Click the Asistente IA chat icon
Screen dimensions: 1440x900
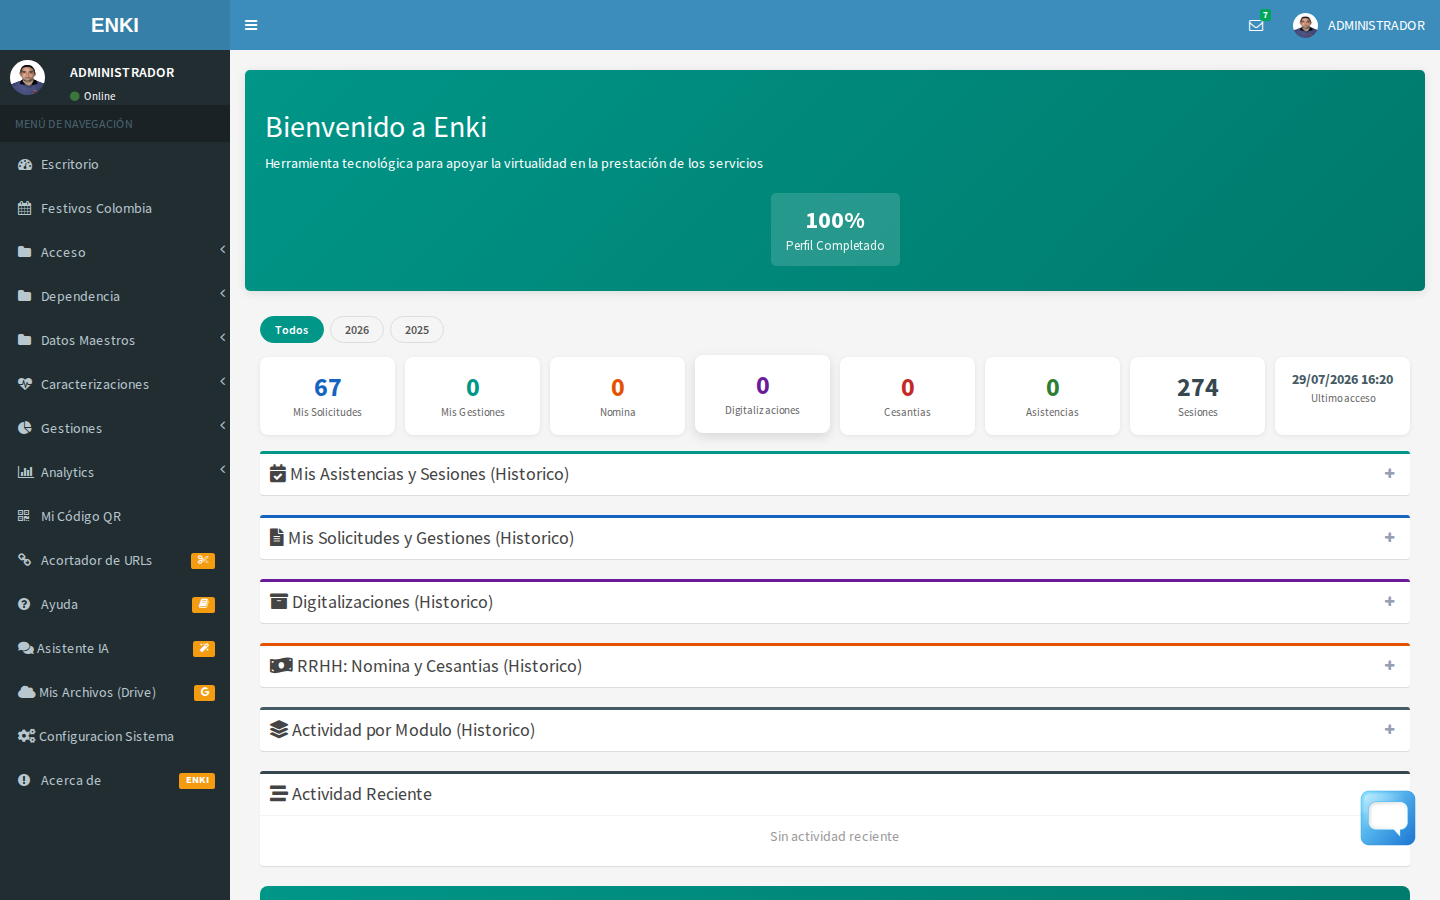26,648
